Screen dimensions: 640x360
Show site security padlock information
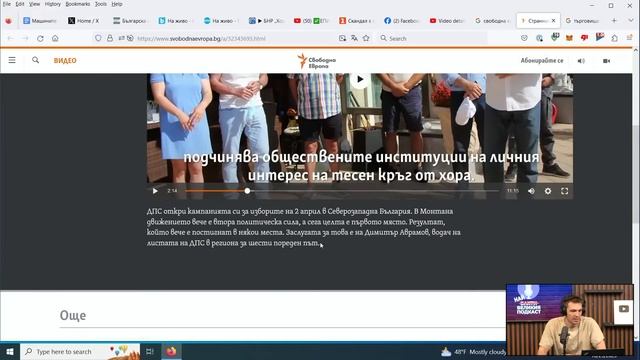point(110,38)
